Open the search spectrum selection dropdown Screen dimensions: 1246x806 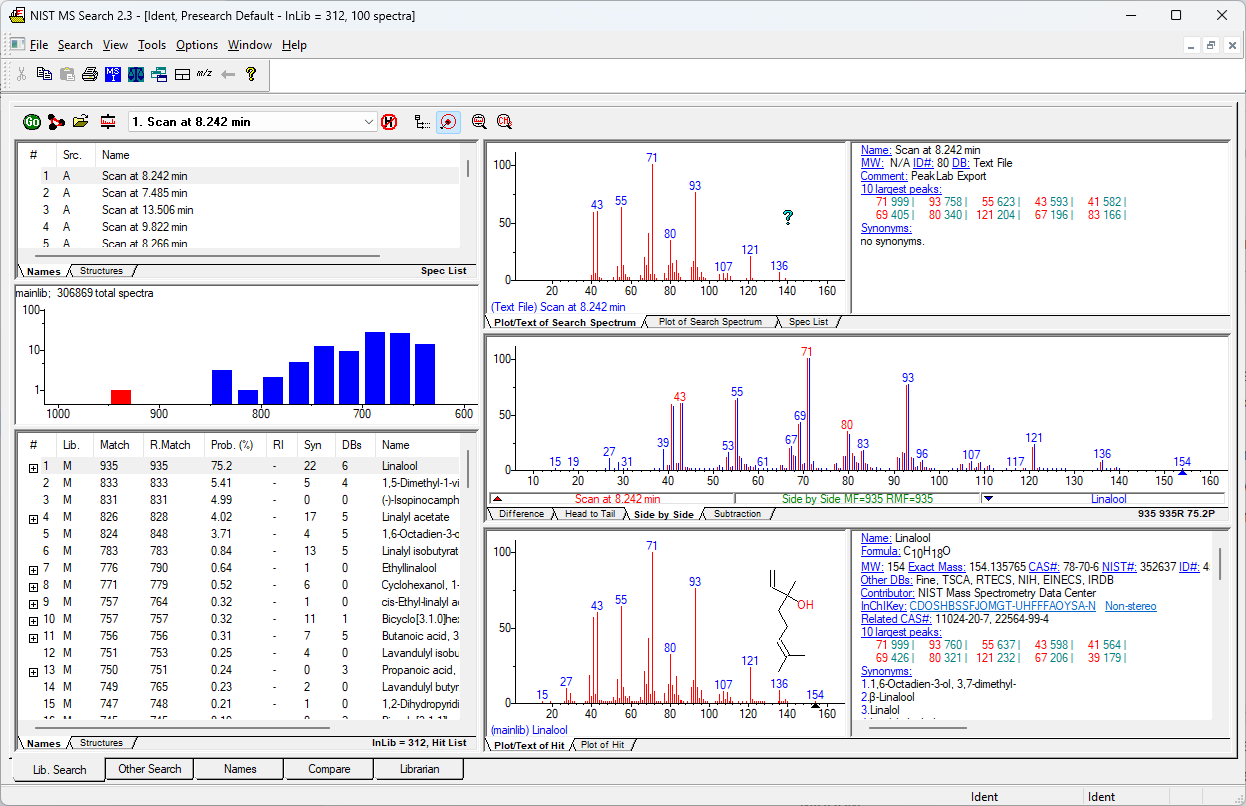368,122
